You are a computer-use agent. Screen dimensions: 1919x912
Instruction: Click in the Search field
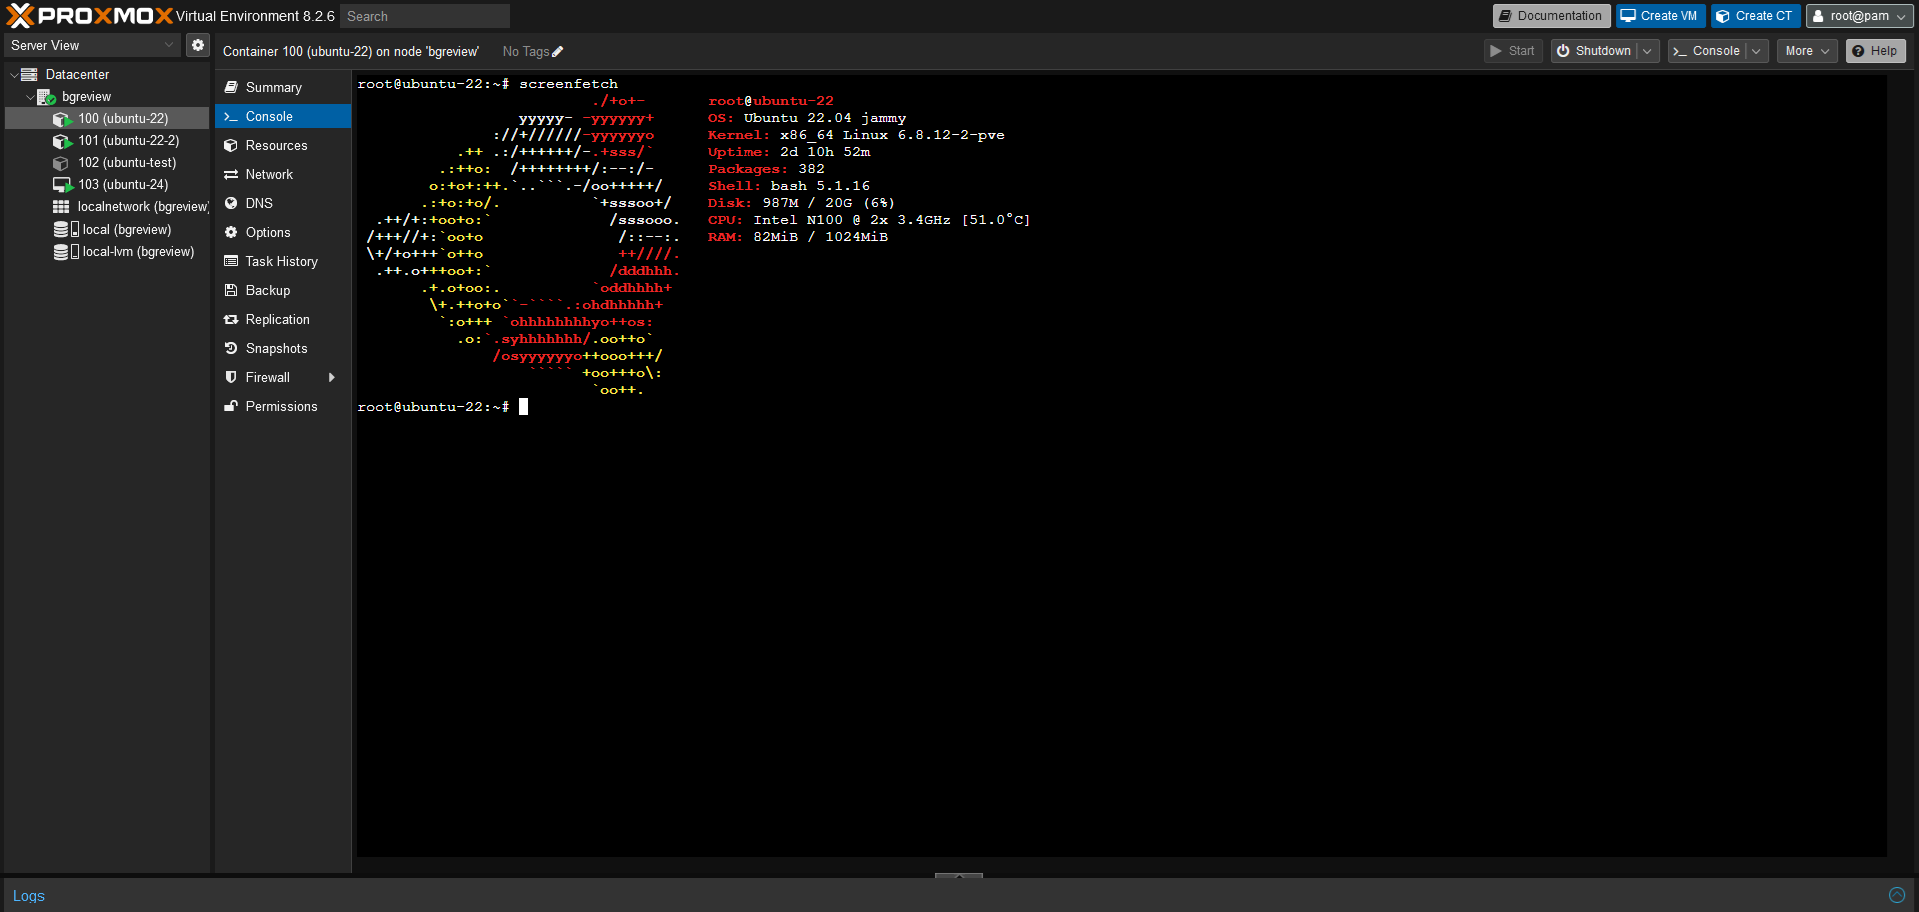(425, 16)
